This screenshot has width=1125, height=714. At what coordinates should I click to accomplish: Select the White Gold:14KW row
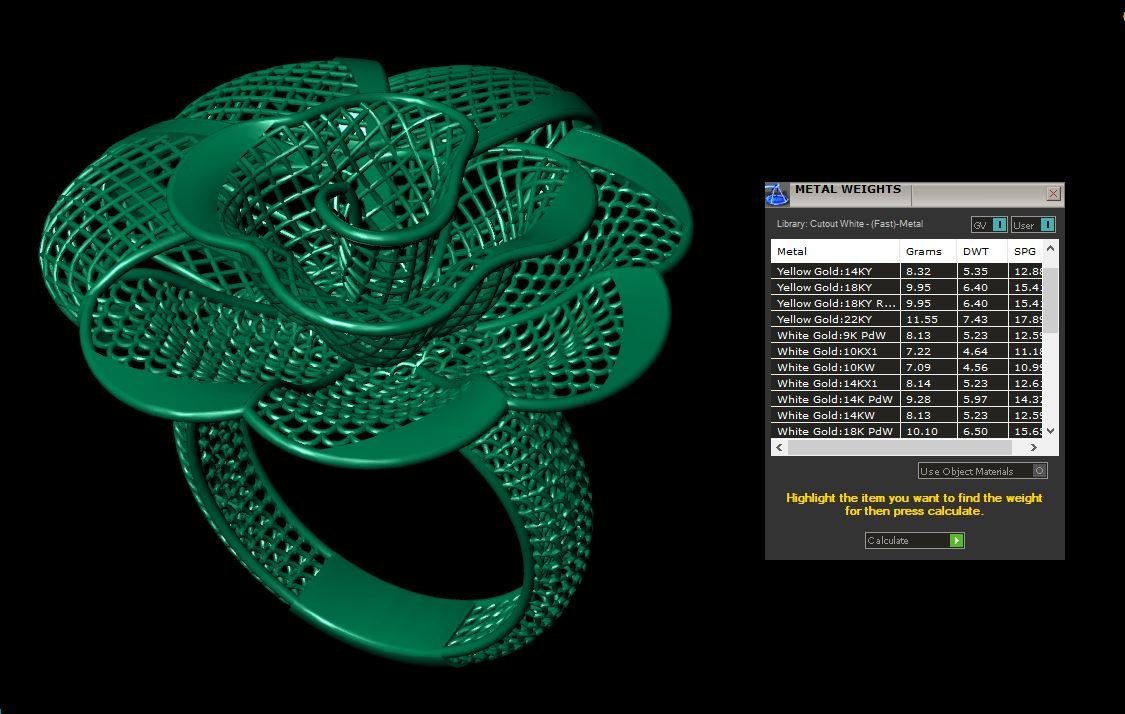point(907,415)
